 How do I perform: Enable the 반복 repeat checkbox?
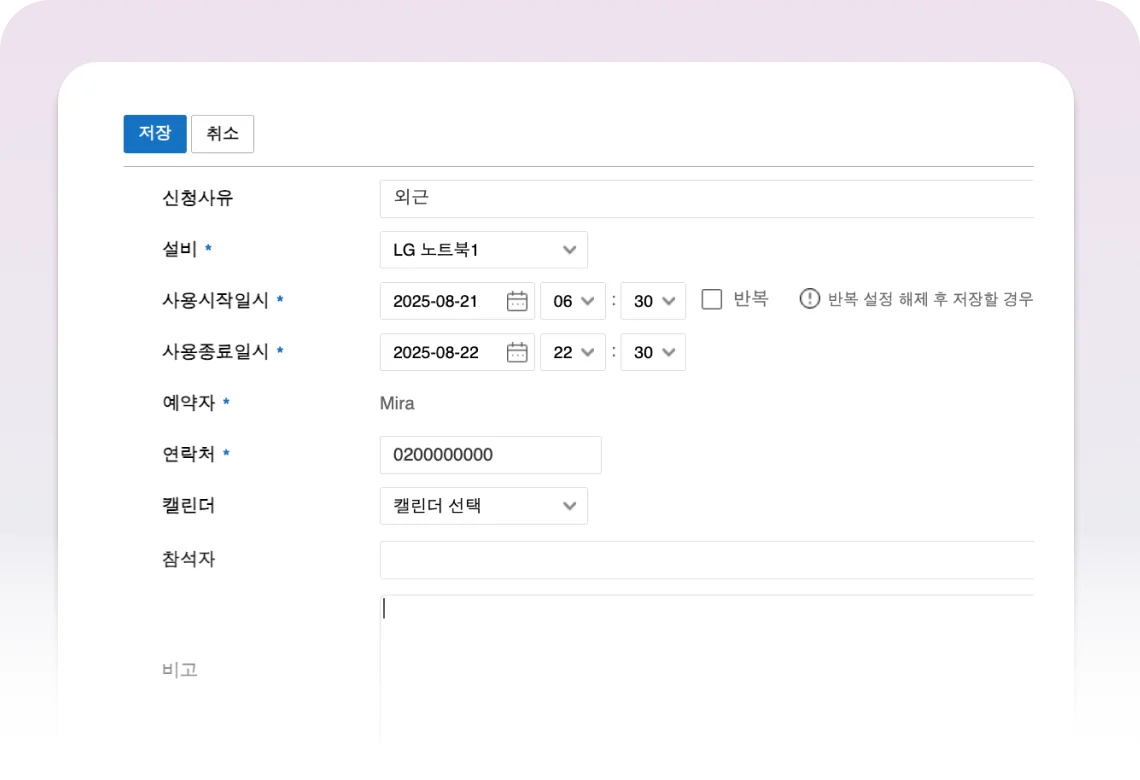712,299
